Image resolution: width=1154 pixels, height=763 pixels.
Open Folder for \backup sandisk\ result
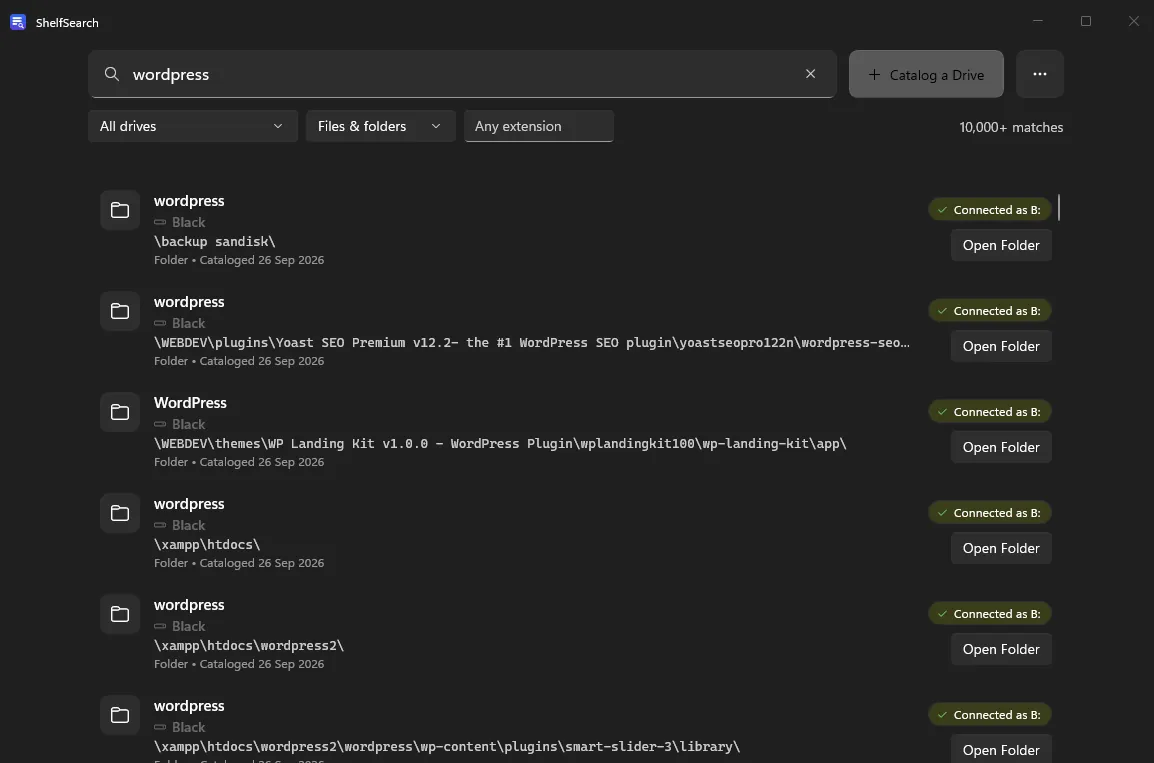(1001, 245)
